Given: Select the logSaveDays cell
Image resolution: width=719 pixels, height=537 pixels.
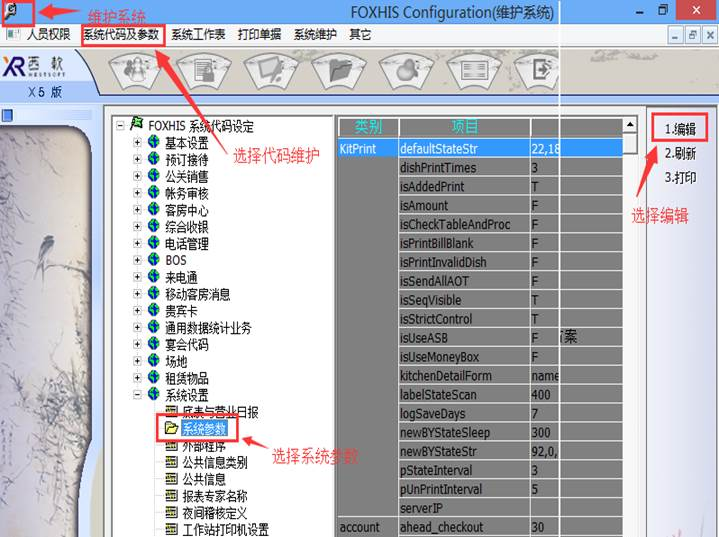Looking at the screenshot, I should click(x=465, y=414).
